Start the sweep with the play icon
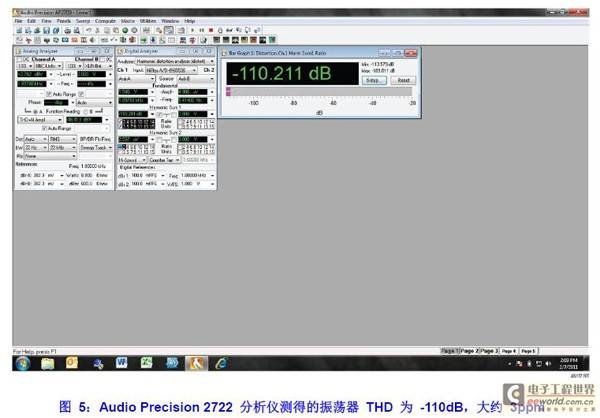600x418 pixels. click(192, 30)
